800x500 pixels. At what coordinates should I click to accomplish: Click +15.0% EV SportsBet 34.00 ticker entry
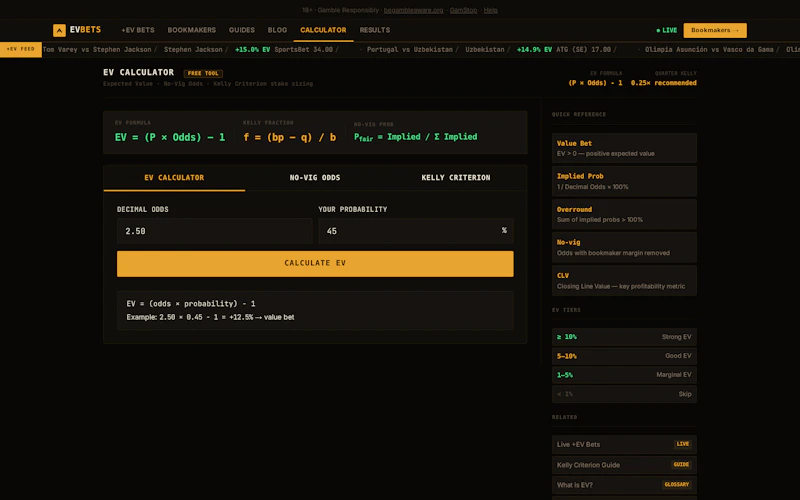click(x=284, y=49)
